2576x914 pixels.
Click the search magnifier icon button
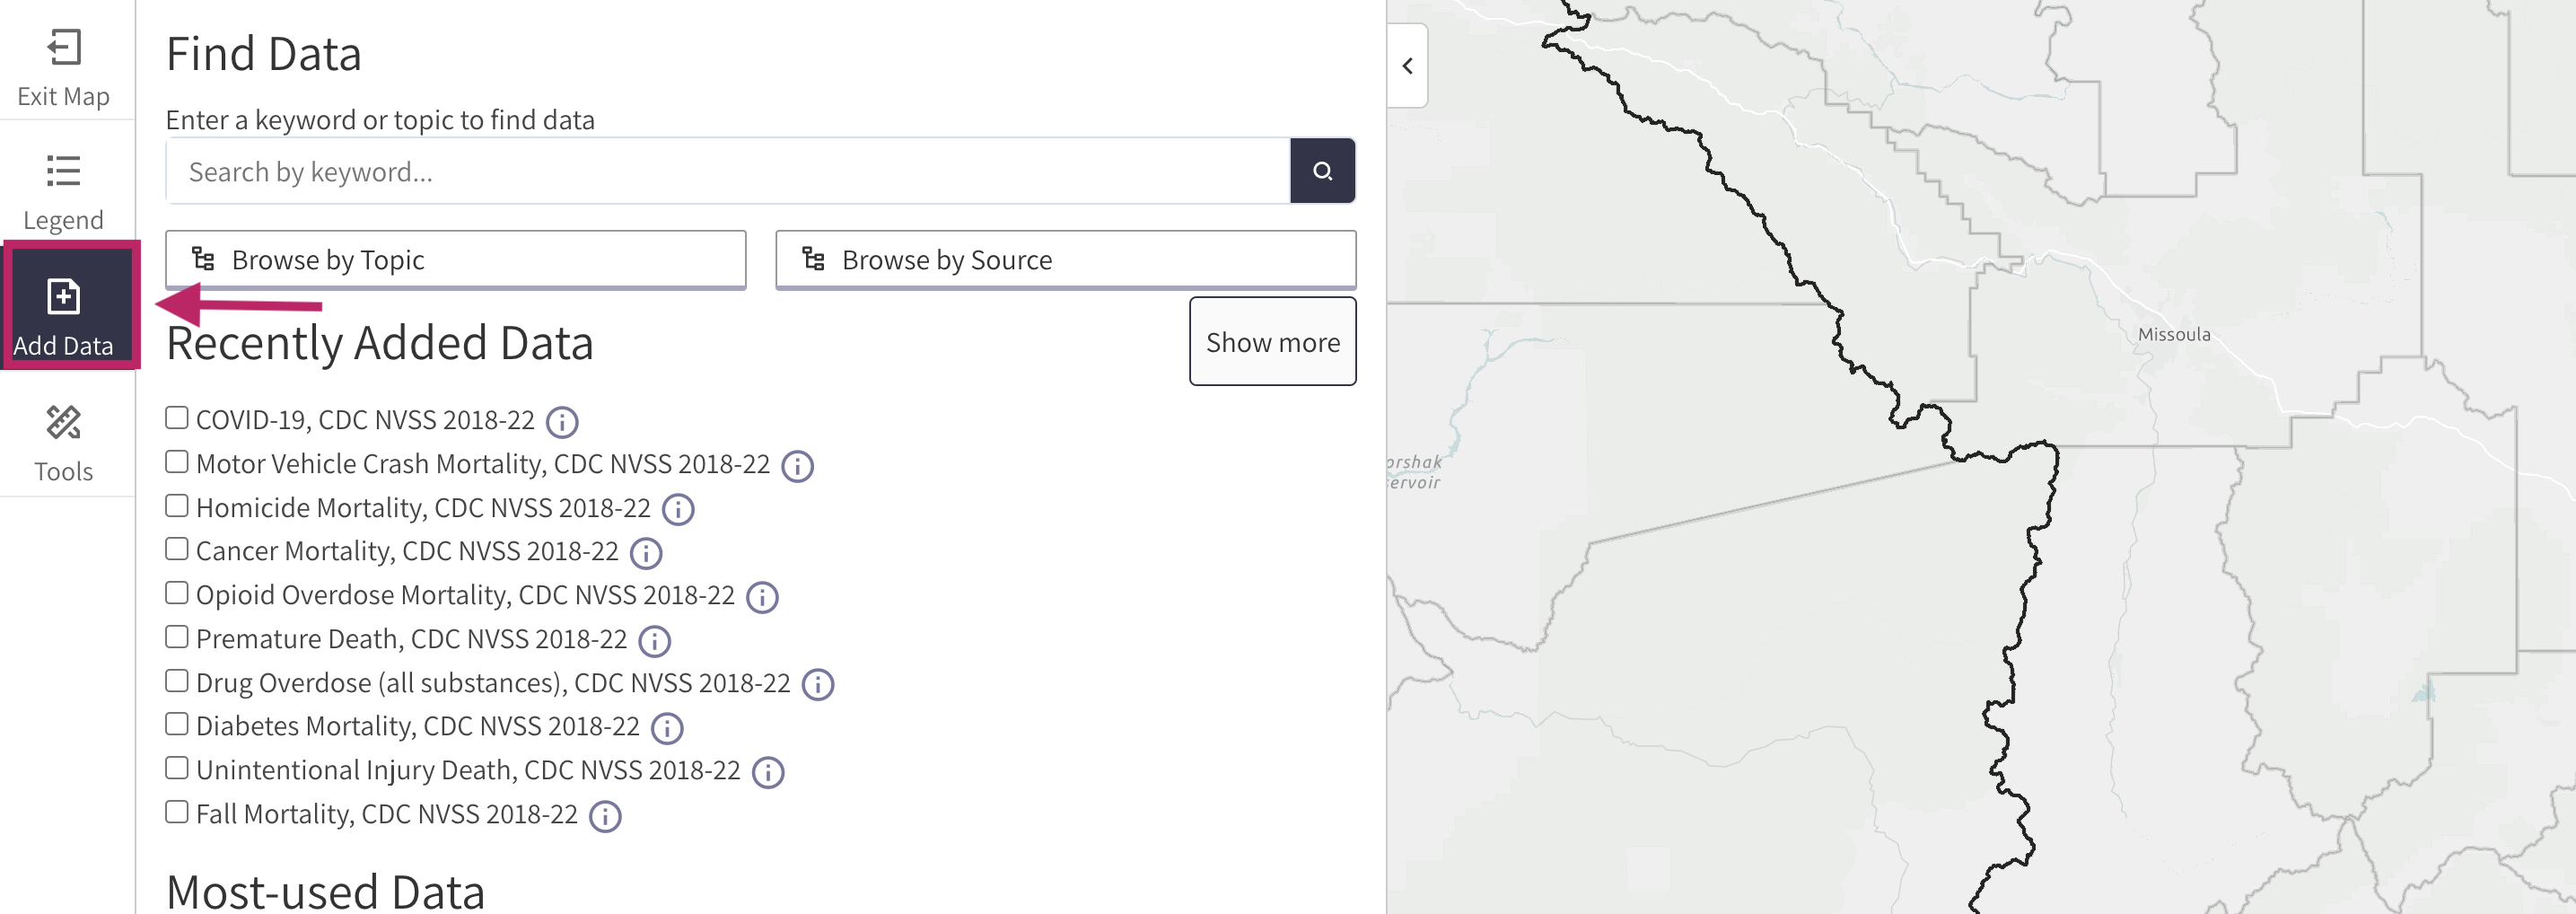tap(1322, 171)
